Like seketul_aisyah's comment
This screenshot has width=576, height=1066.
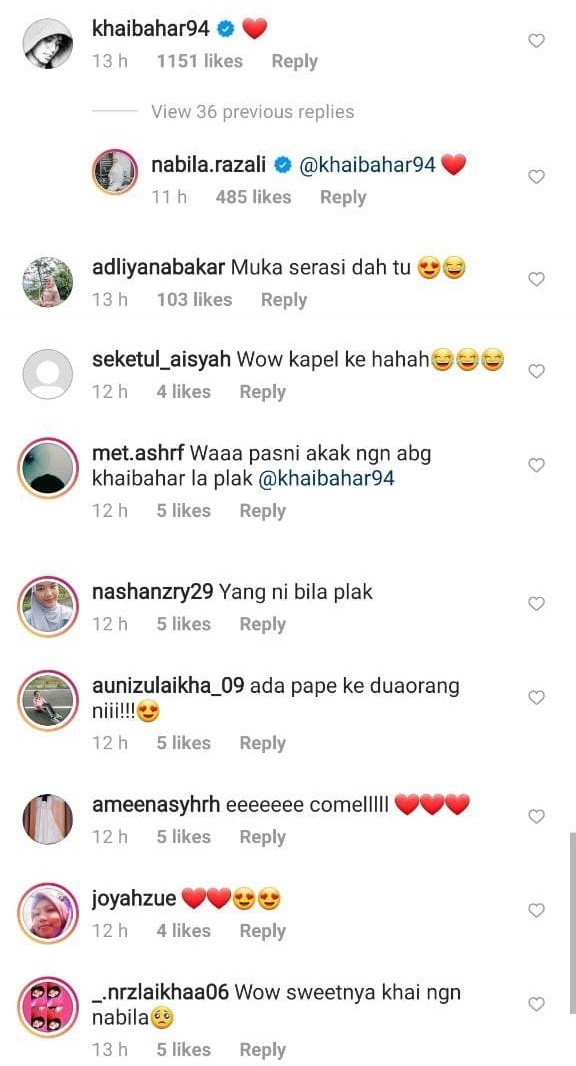(x=537, y=371)
